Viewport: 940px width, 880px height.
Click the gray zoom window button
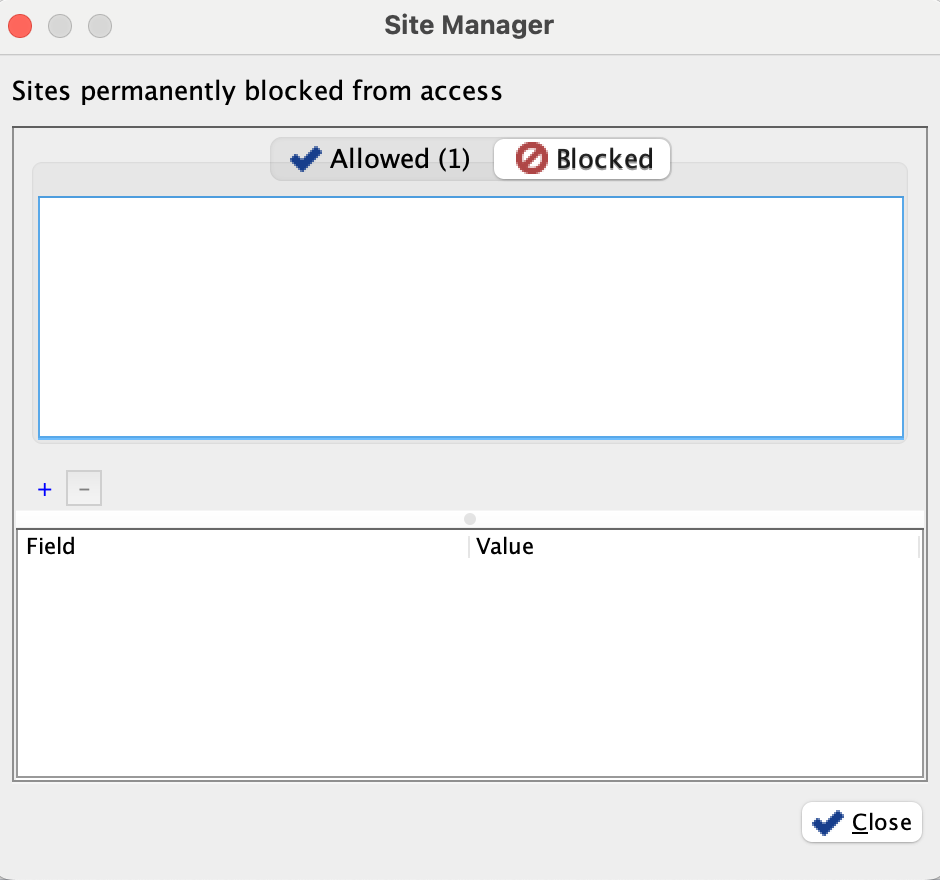(100, 25)
